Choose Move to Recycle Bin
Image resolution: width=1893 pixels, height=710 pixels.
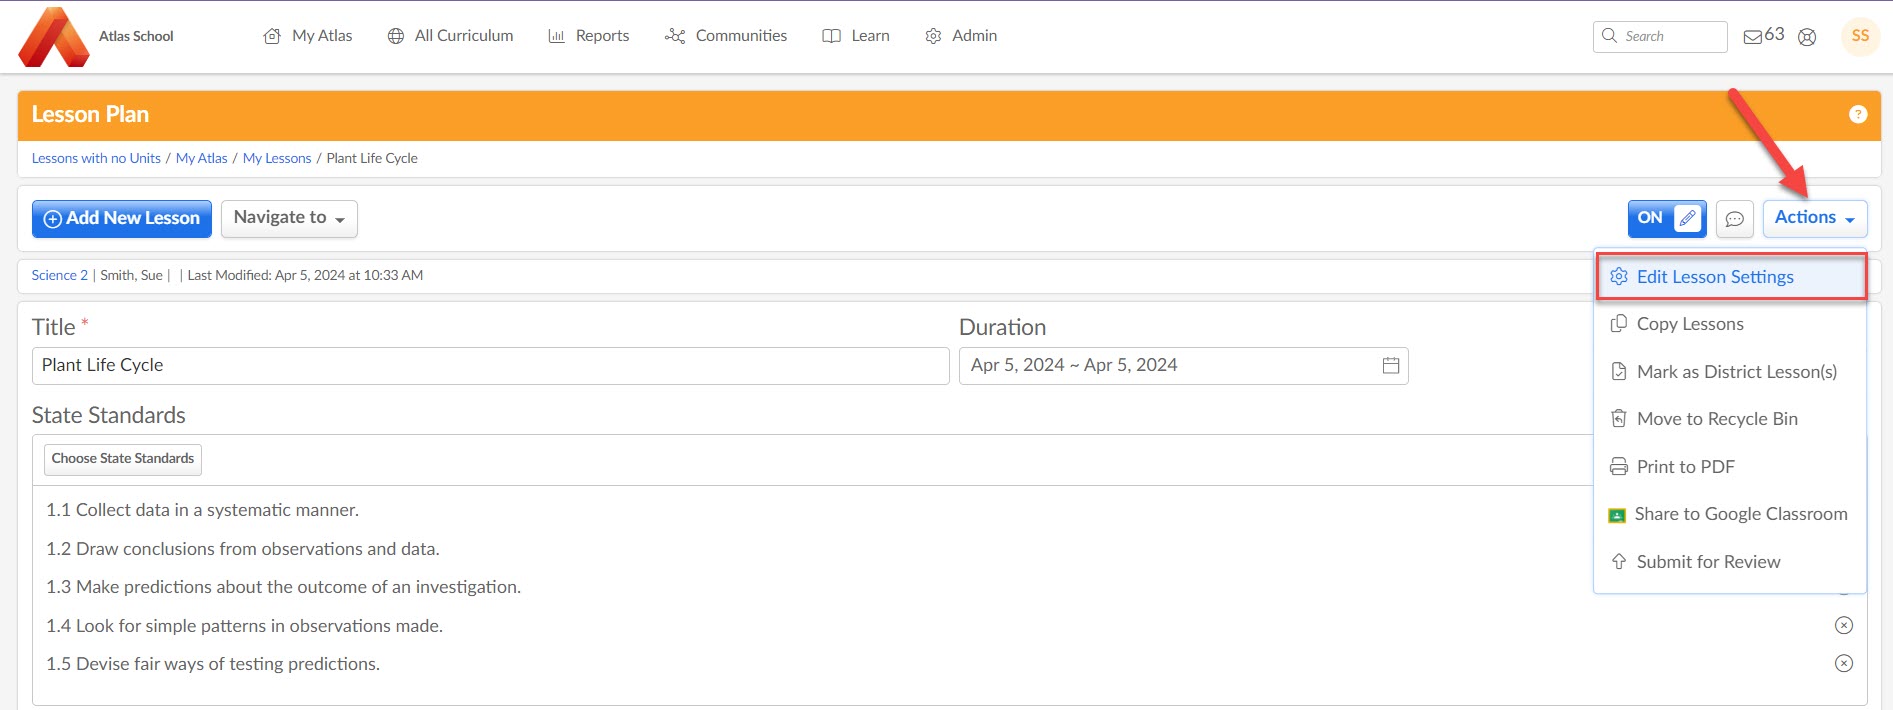click(1731, 419)
